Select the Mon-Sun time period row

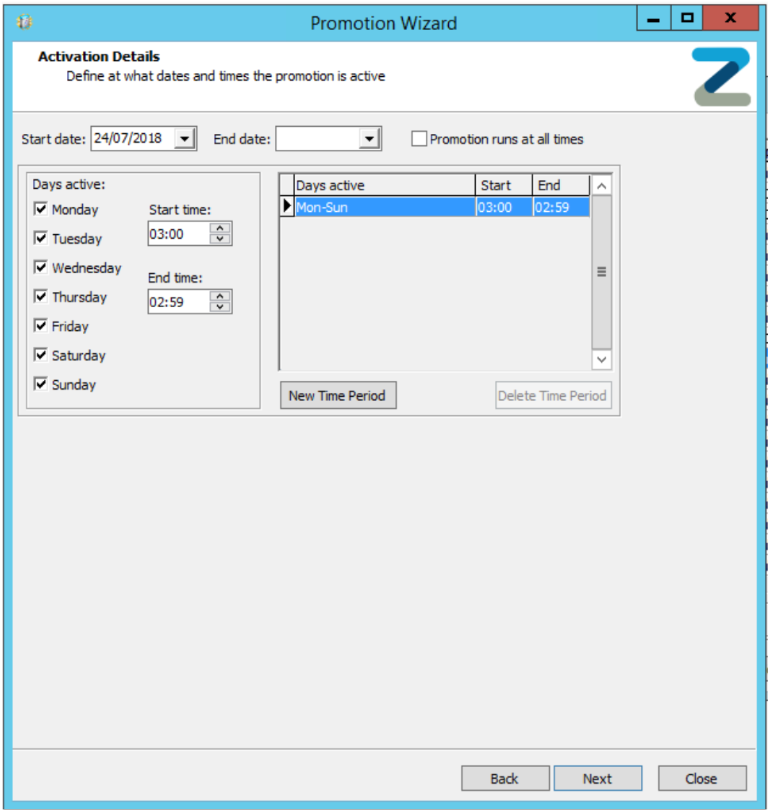pyautogui.click(x=384, y=207)
